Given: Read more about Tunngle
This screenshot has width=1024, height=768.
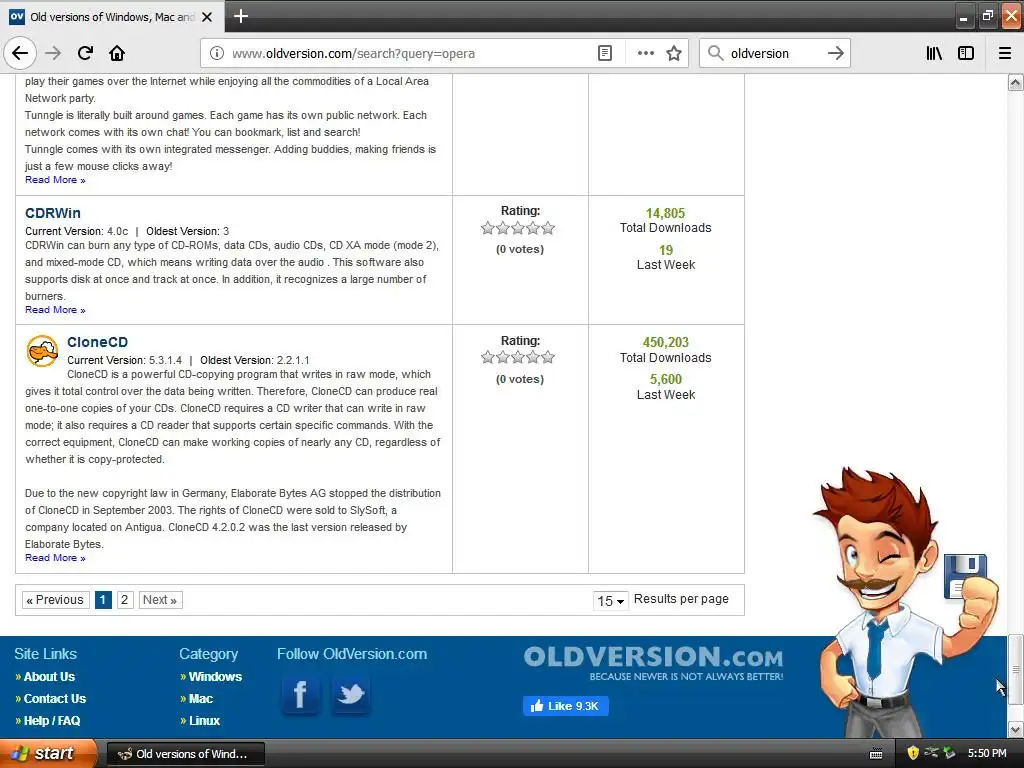Looking at the screenshot, I should 55,180.
